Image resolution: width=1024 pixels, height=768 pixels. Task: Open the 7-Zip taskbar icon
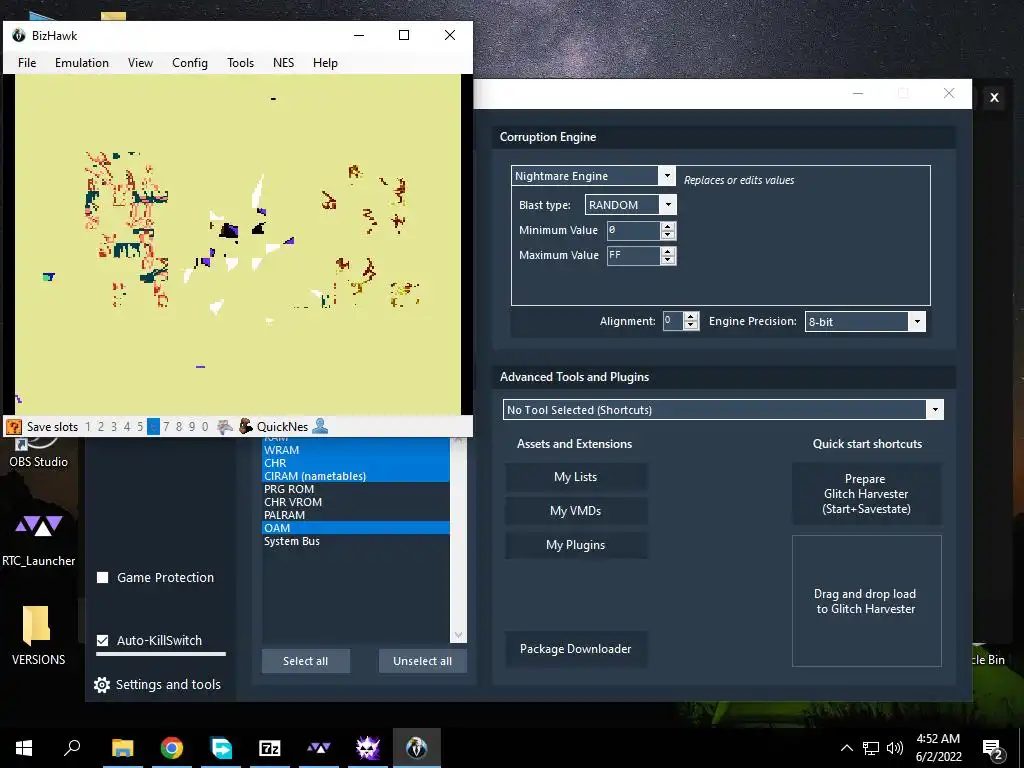click(x=270, y=748)
